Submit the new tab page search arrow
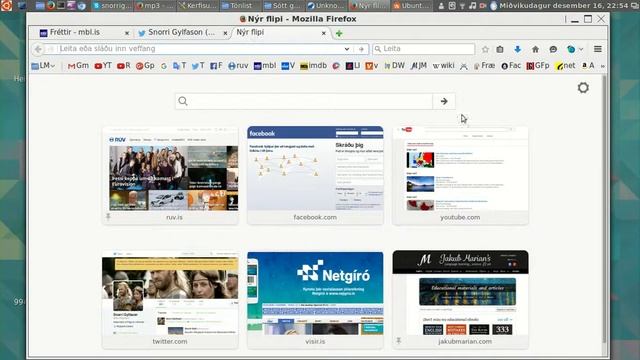Viewport: 640px width, 360px height. (x=444, y=101)
